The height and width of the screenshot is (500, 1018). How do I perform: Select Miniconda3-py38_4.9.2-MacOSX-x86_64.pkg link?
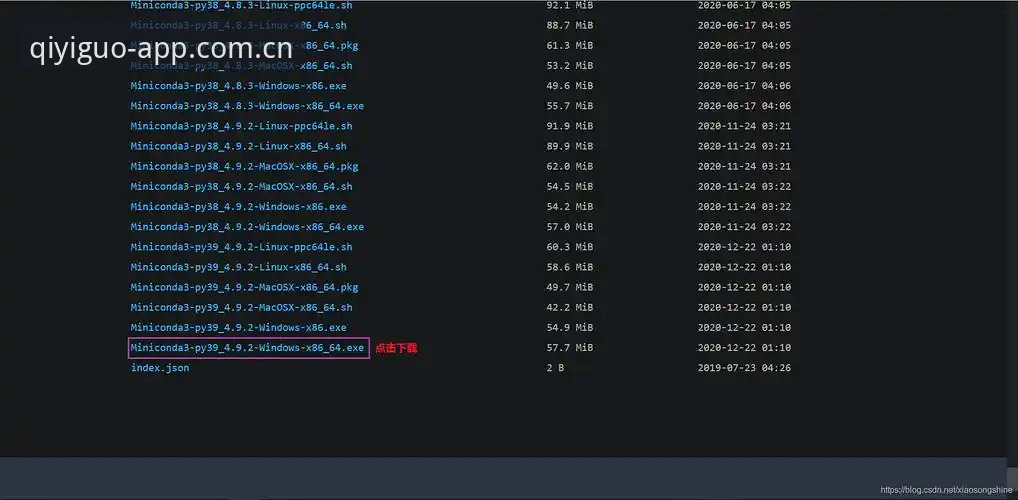click(244, 167)
